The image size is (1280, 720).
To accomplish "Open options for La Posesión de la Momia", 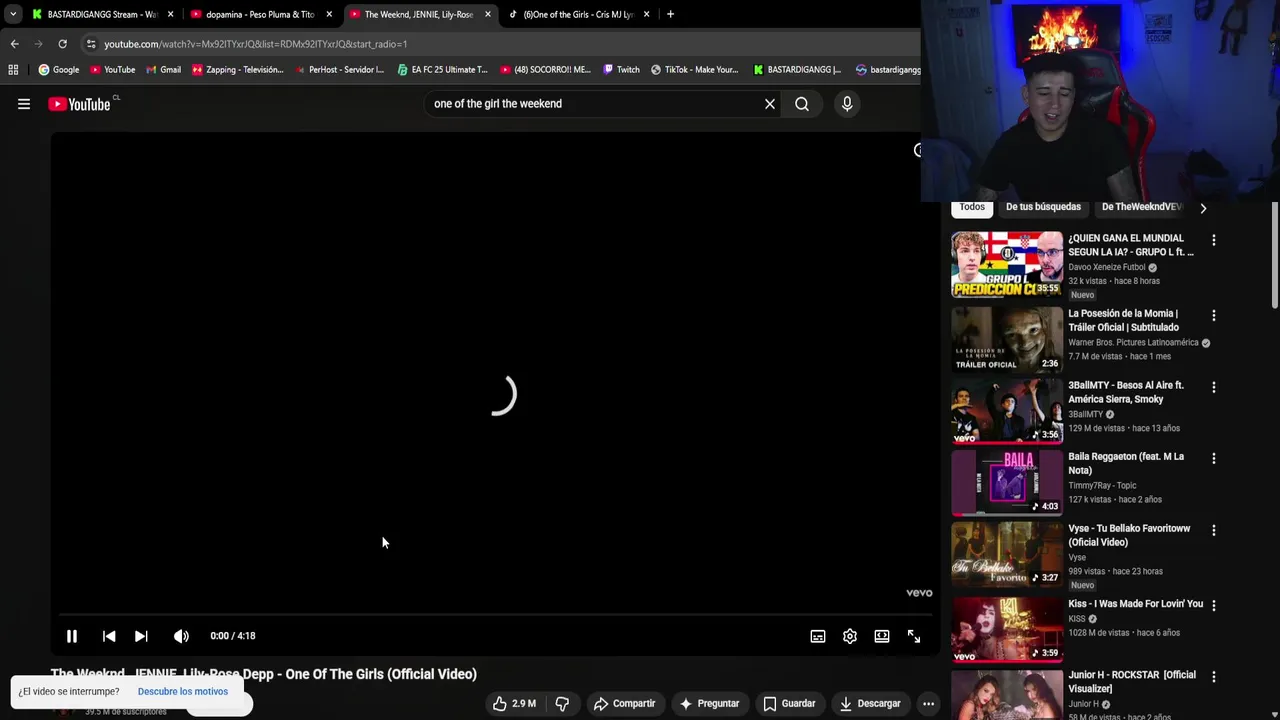I will [x=1214, y=315].
